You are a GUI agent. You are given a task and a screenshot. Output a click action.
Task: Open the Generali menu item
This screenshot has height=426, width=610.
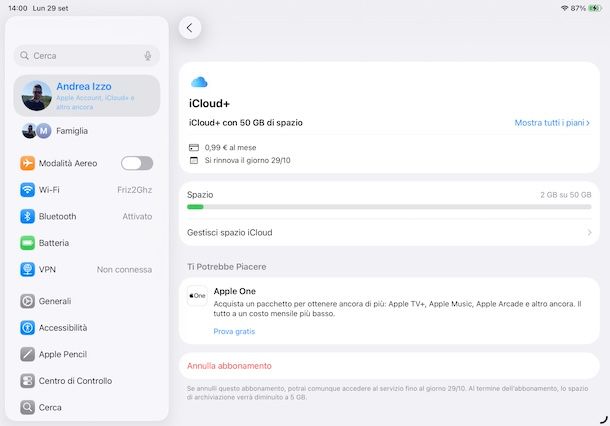(55, 301)
